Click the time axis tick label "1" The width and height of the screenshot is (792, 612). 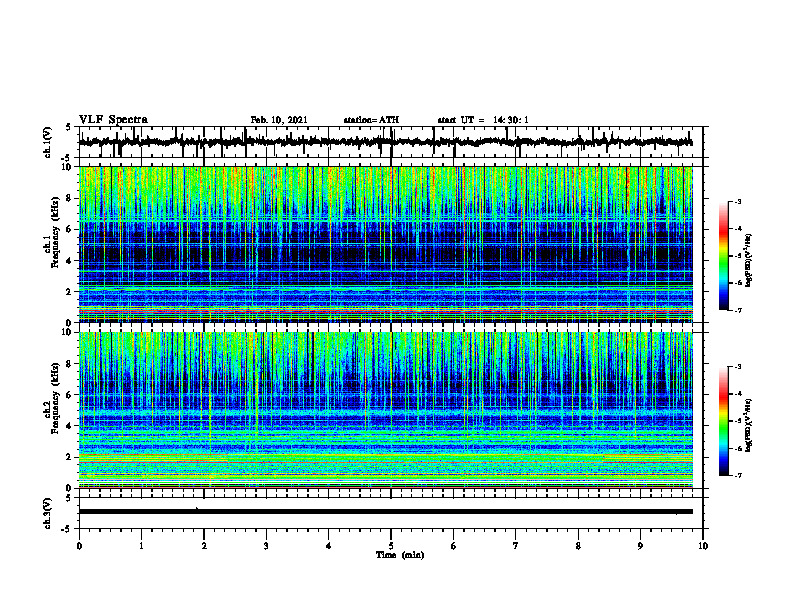point(141,546)
